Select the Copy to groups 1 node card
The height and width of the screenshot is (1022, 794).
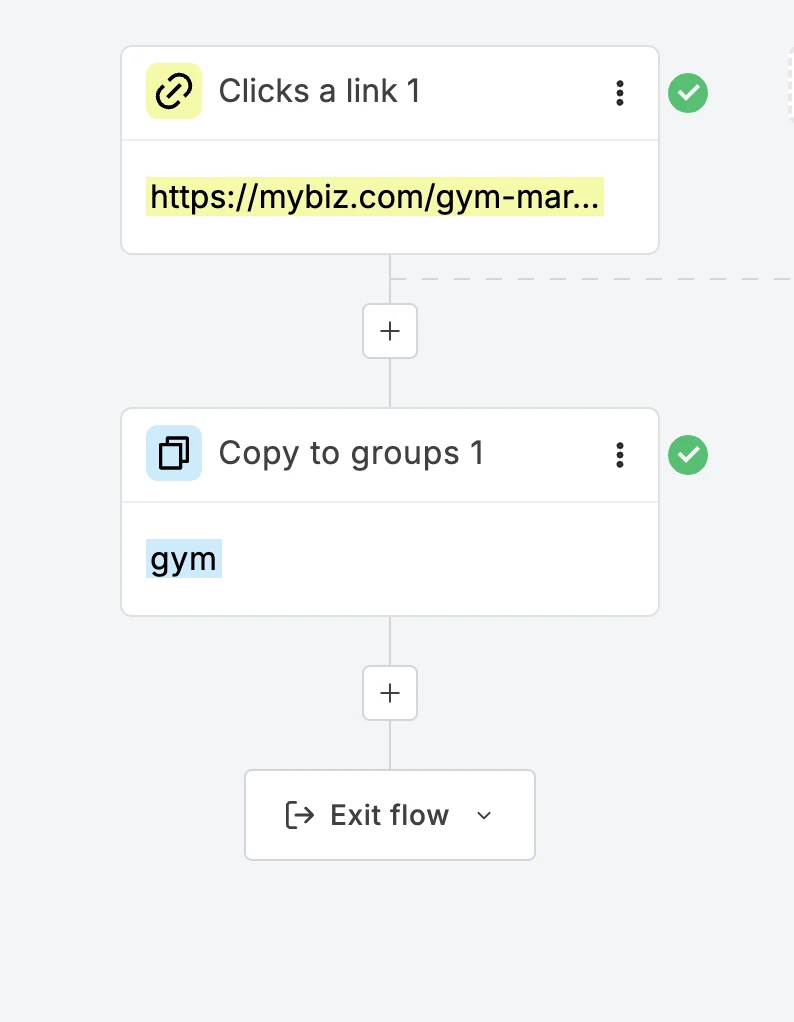click(x=389, y=510)
